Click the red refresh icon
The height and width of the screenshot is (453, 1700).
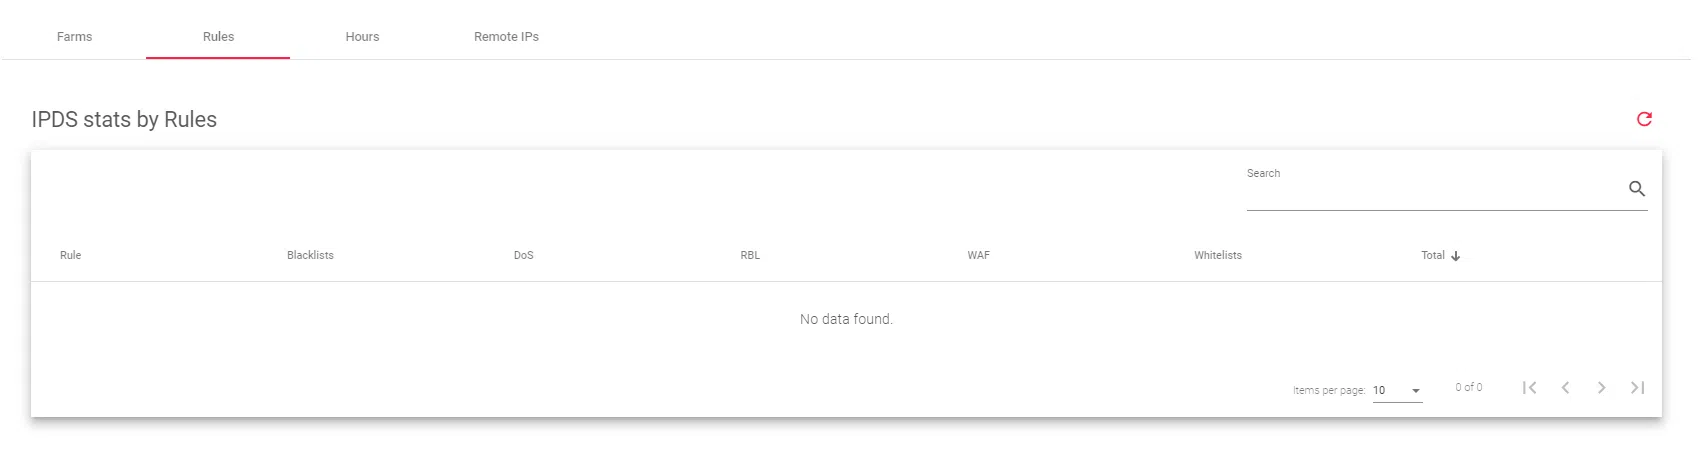click(1644, 119)
